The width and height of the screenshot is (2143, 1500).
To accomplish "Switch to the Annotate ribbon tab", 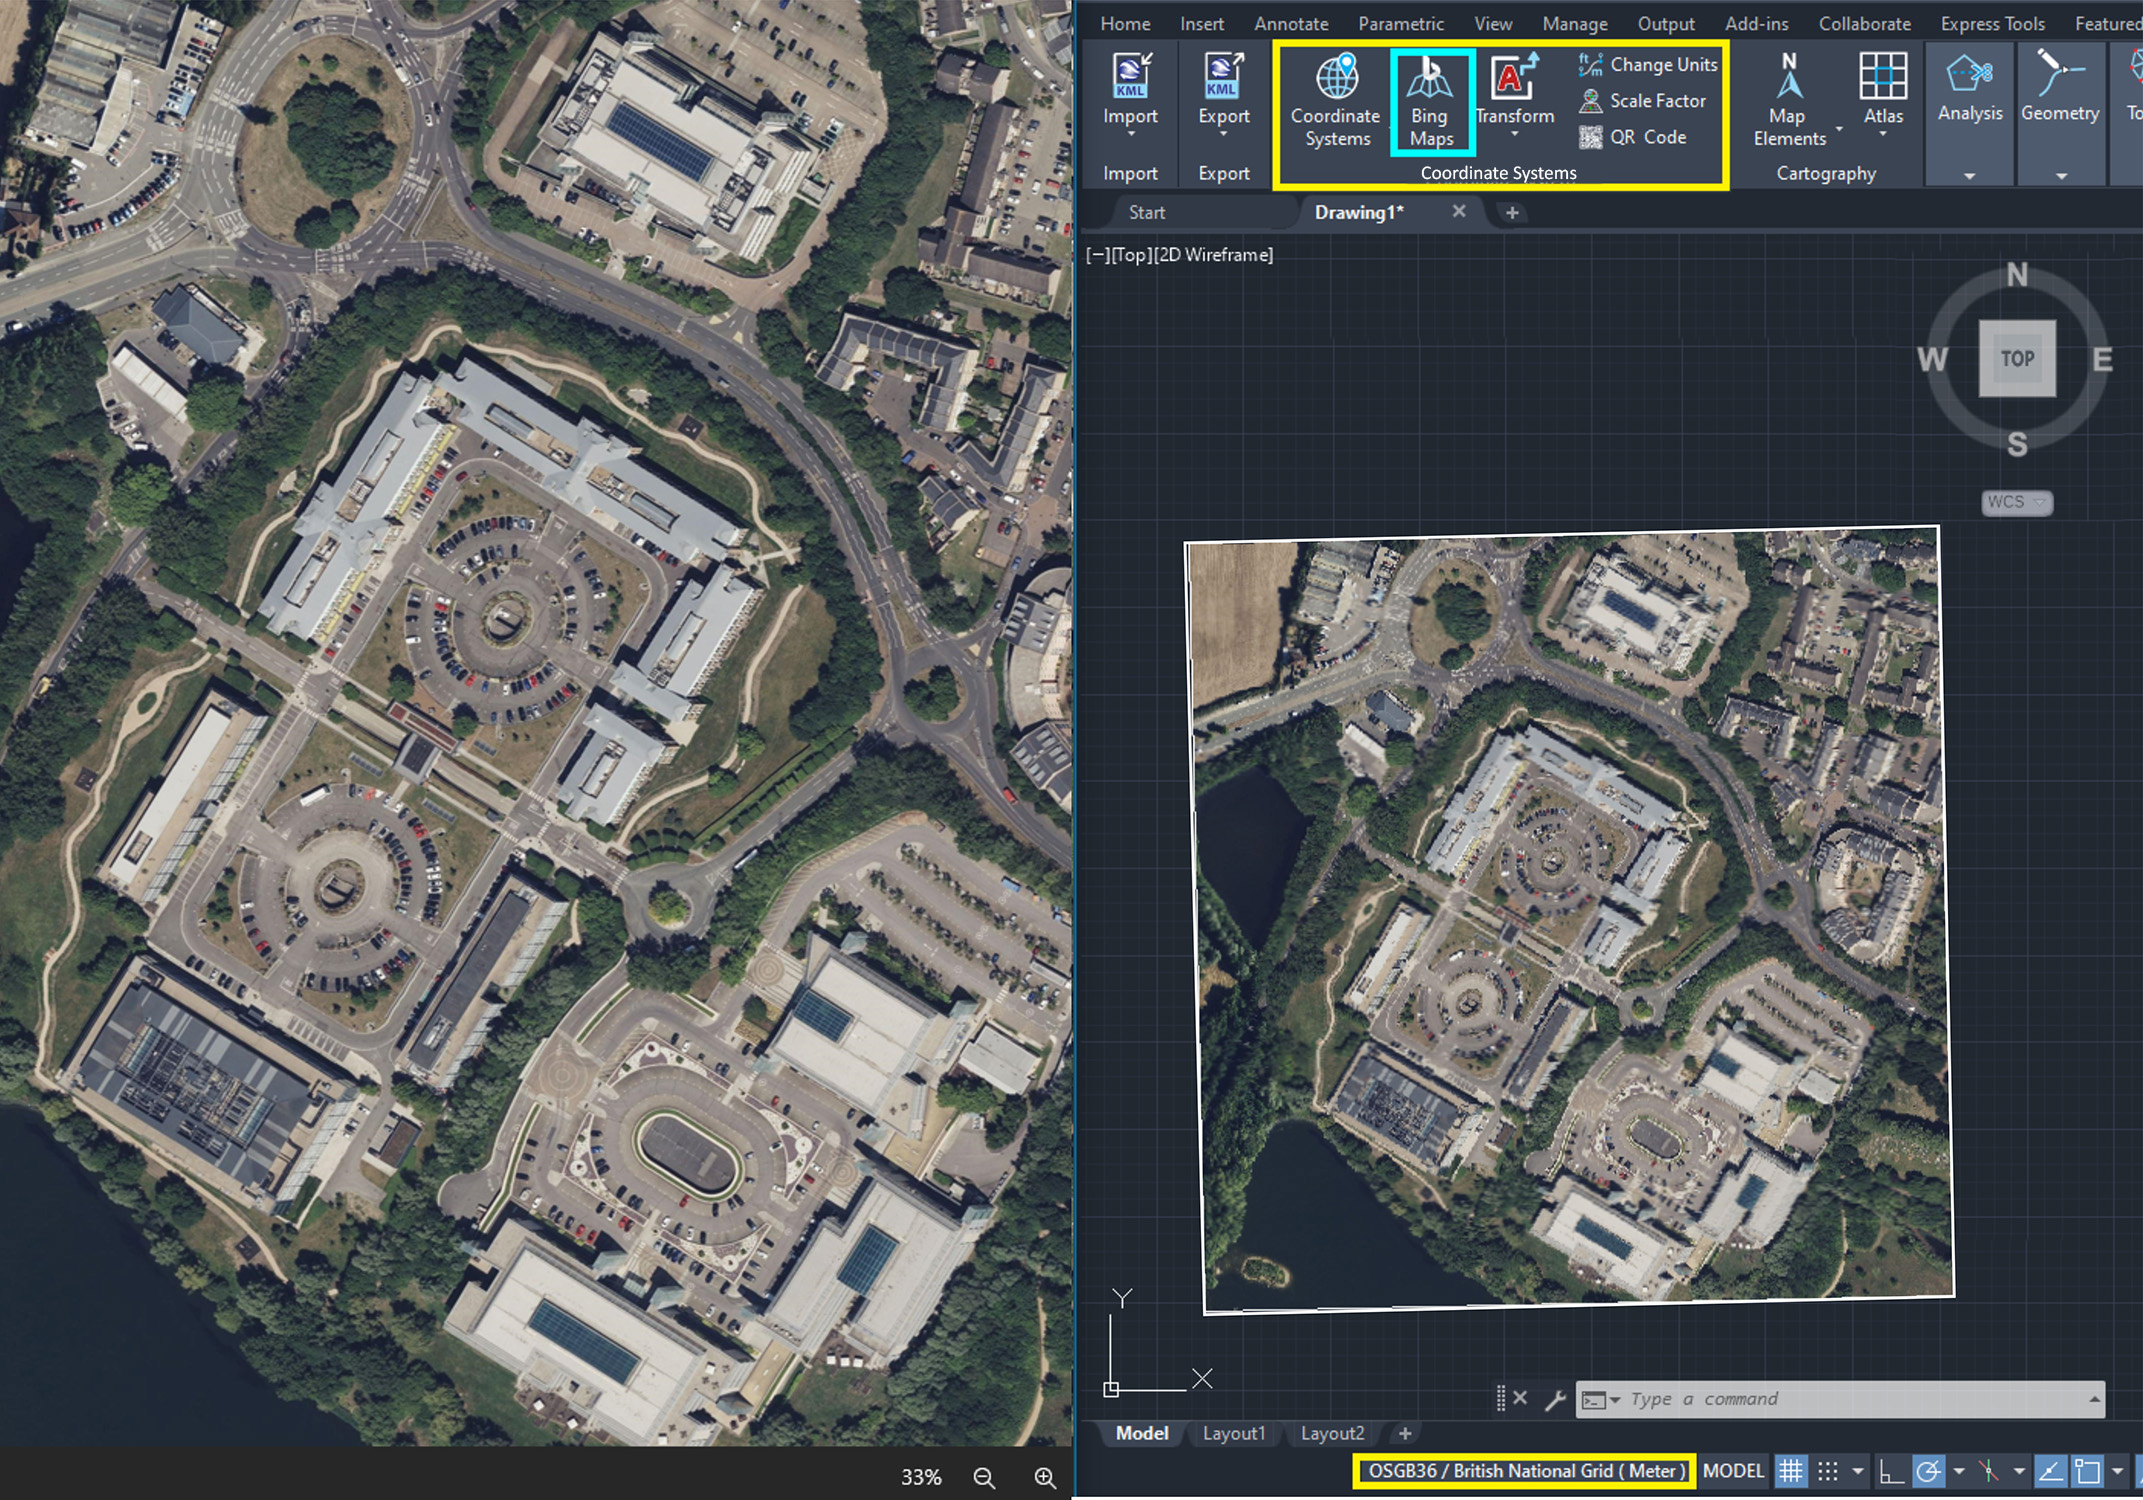I will 1291,23.
